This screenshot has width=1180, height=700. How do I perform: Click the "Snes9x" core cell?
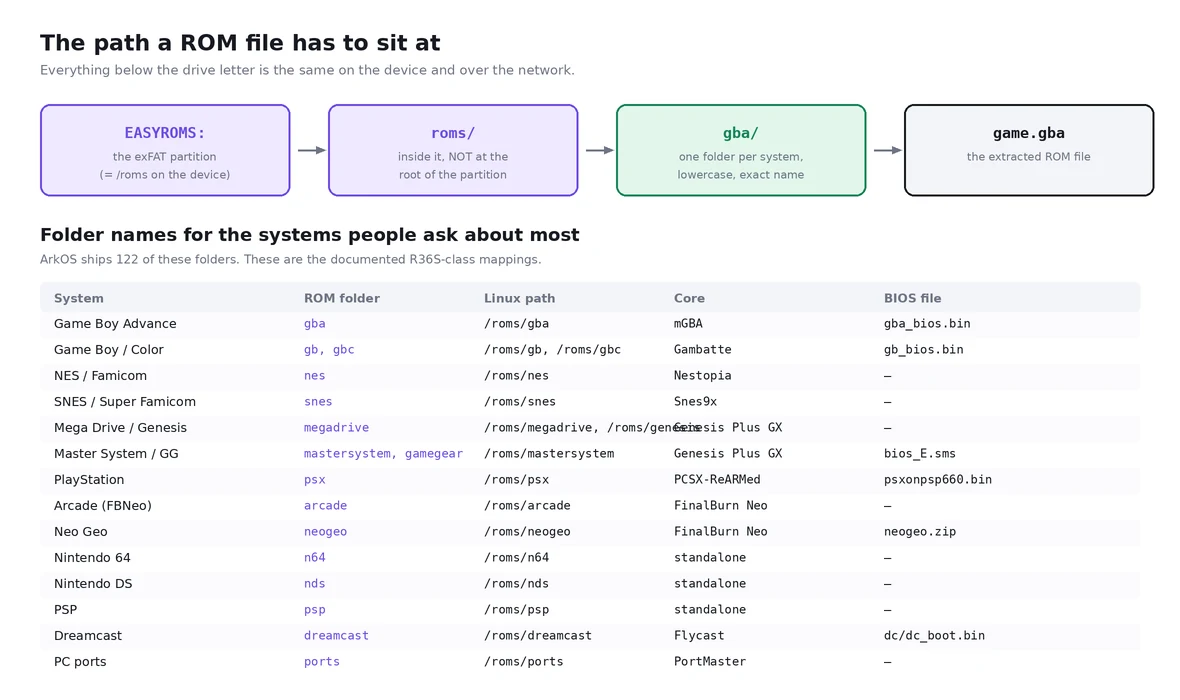[x=695, y=402]
